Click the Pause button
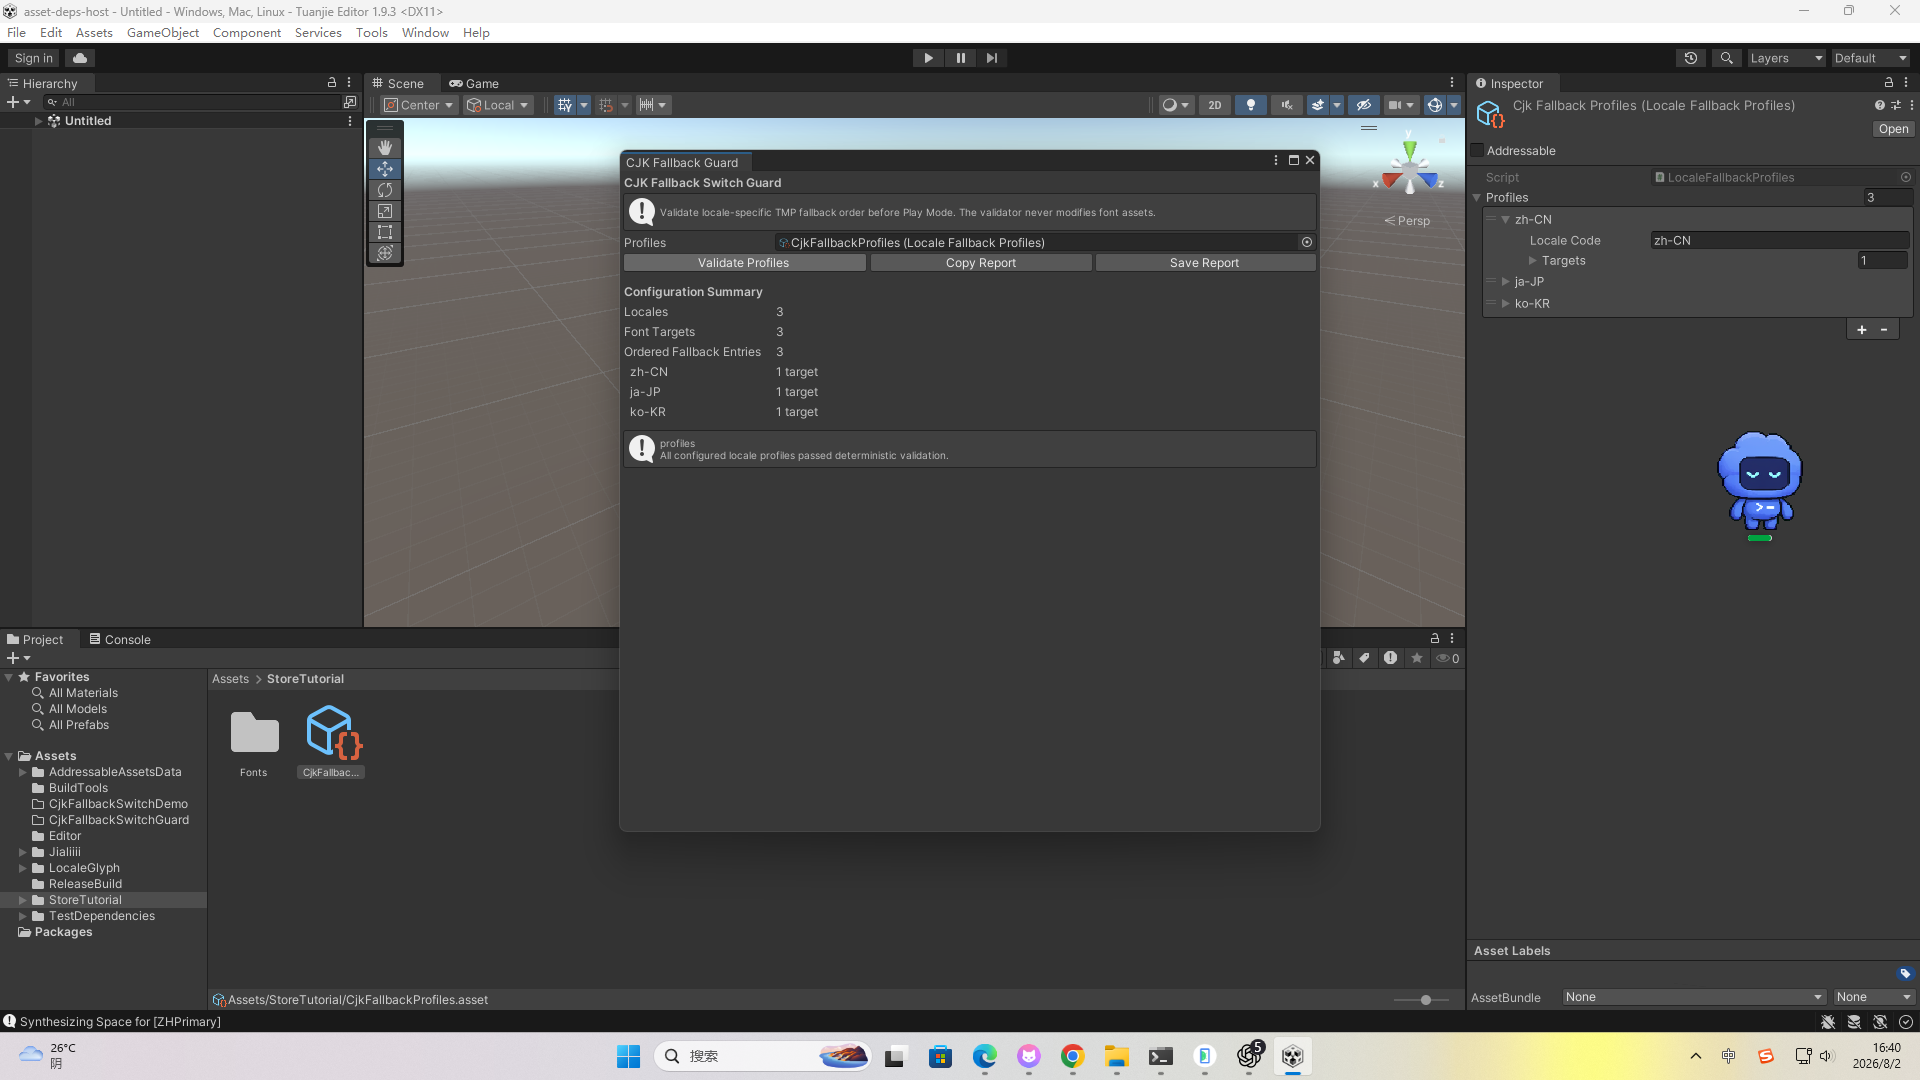Image resolution: width=1920 pixels, height=1080 pixels. coord(960,58)
